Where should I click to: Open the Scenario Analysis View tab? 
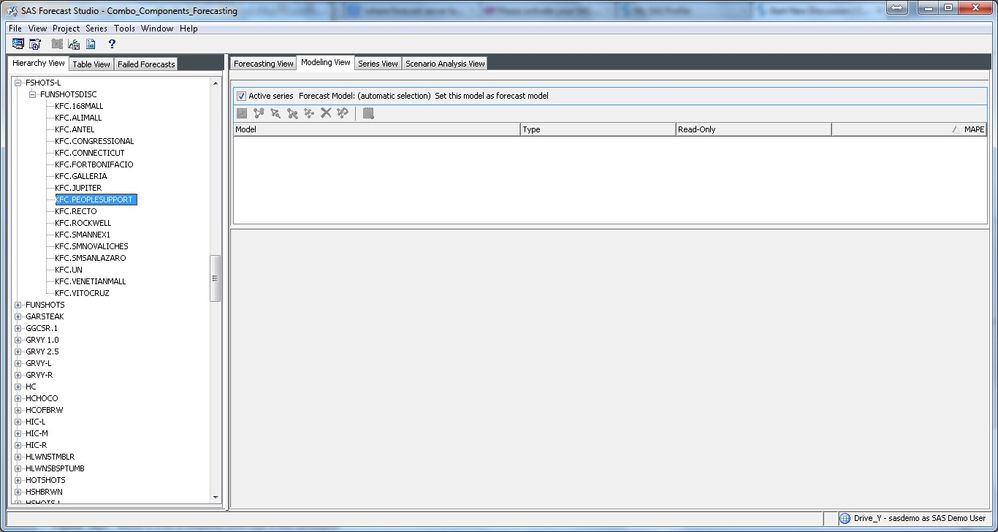445,64
